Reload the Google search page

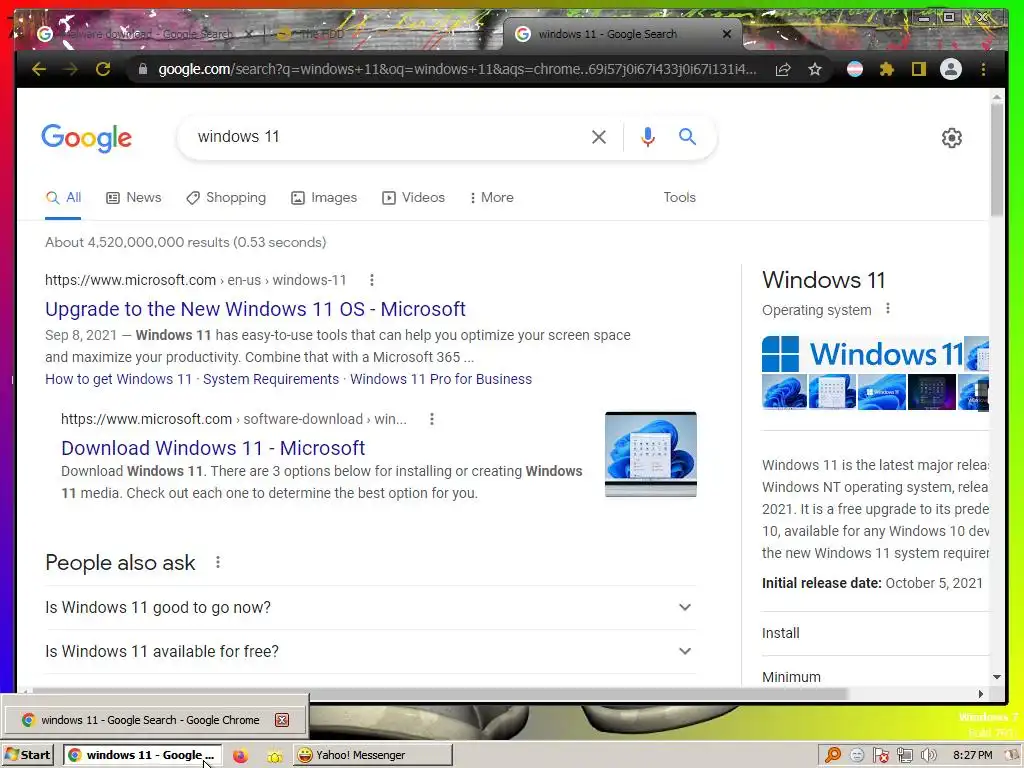pos(103,69)
